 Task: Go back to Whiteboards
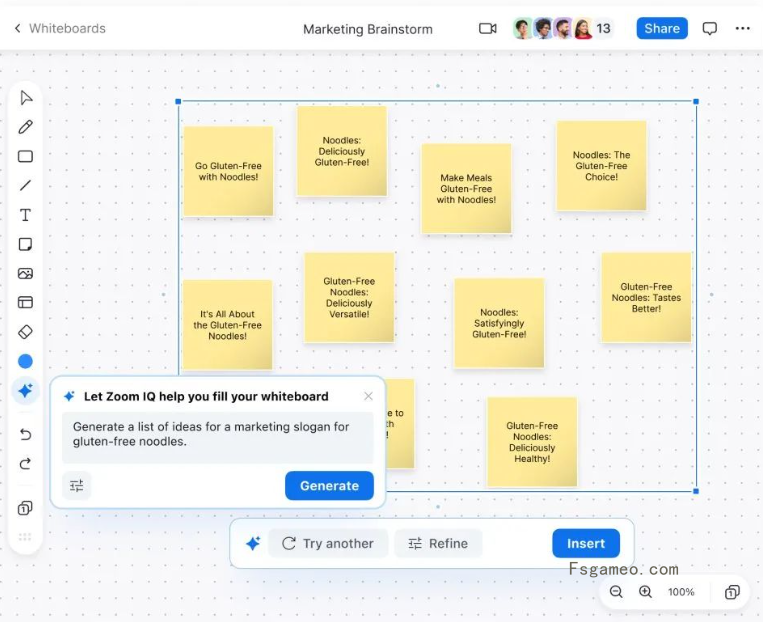(x=60, y=28)
